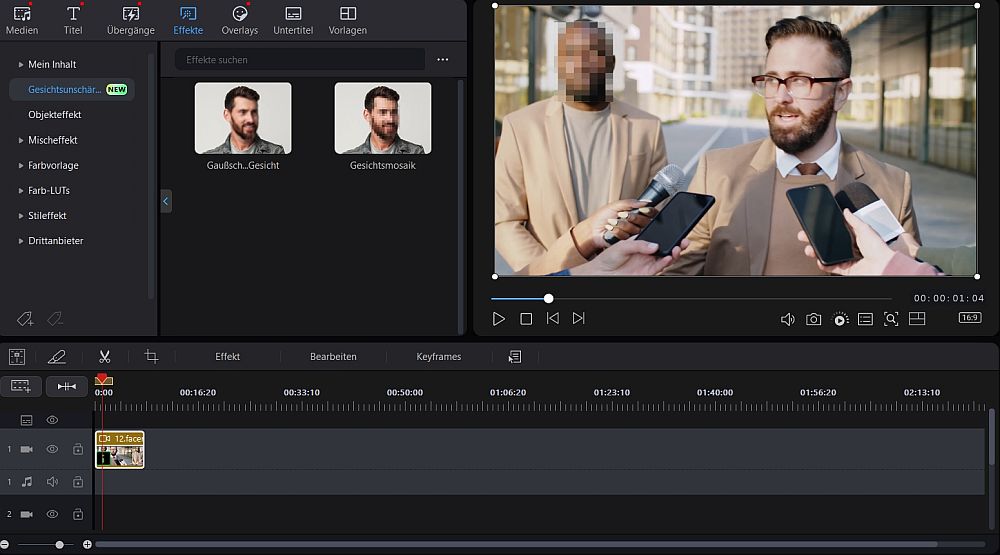
Task: Click the video track 2 camera icon
Action: 26,514
